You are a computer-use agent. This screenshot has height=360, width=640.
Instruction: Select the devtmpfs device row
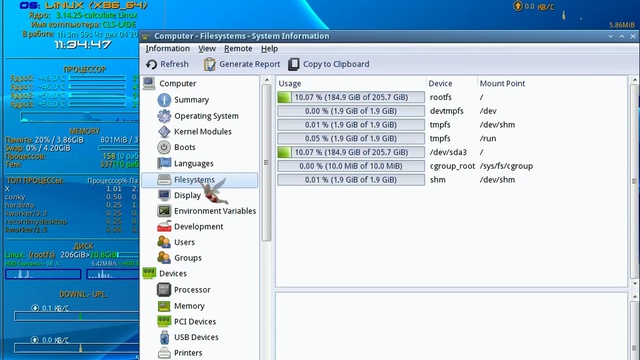(447, 111)
